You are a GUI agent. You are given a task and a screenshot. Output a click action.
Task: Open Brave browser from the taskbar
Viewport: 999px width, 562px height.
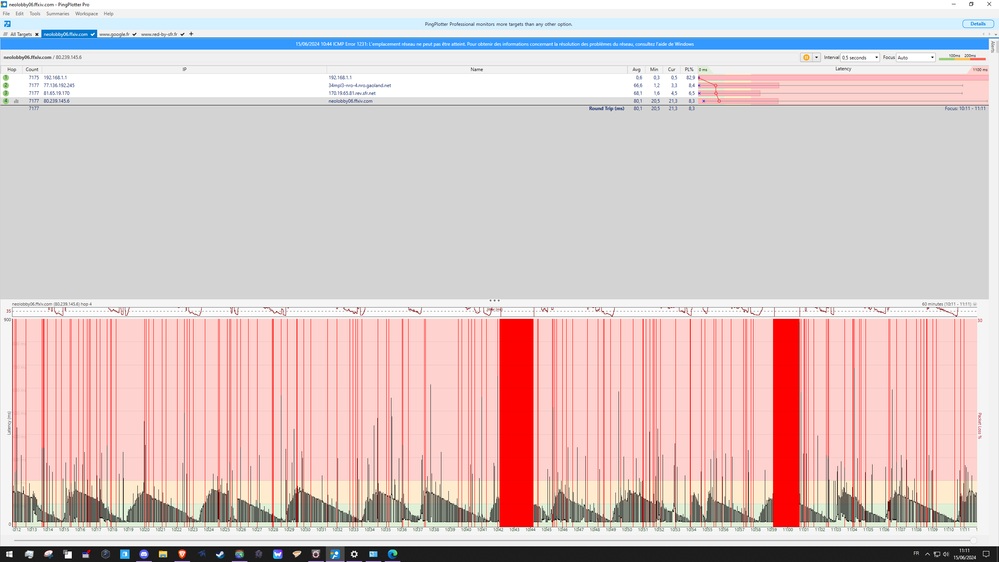[183, 553]
